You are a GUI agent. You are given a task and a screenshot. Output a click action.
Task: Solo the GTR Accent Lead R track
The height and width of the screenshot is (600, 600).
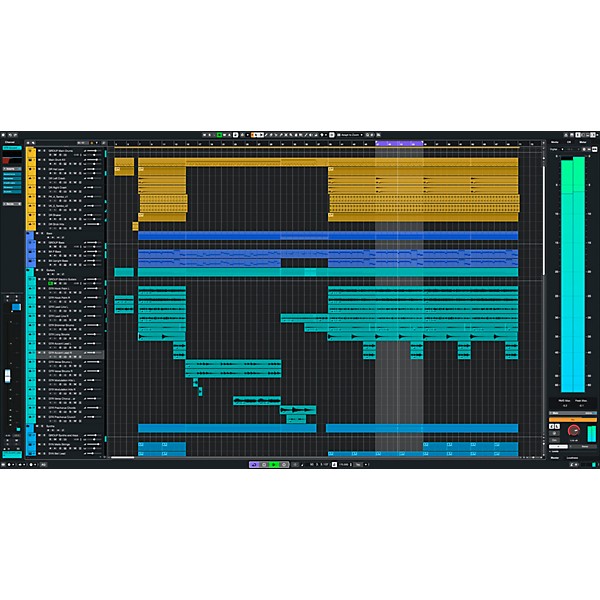44,353
